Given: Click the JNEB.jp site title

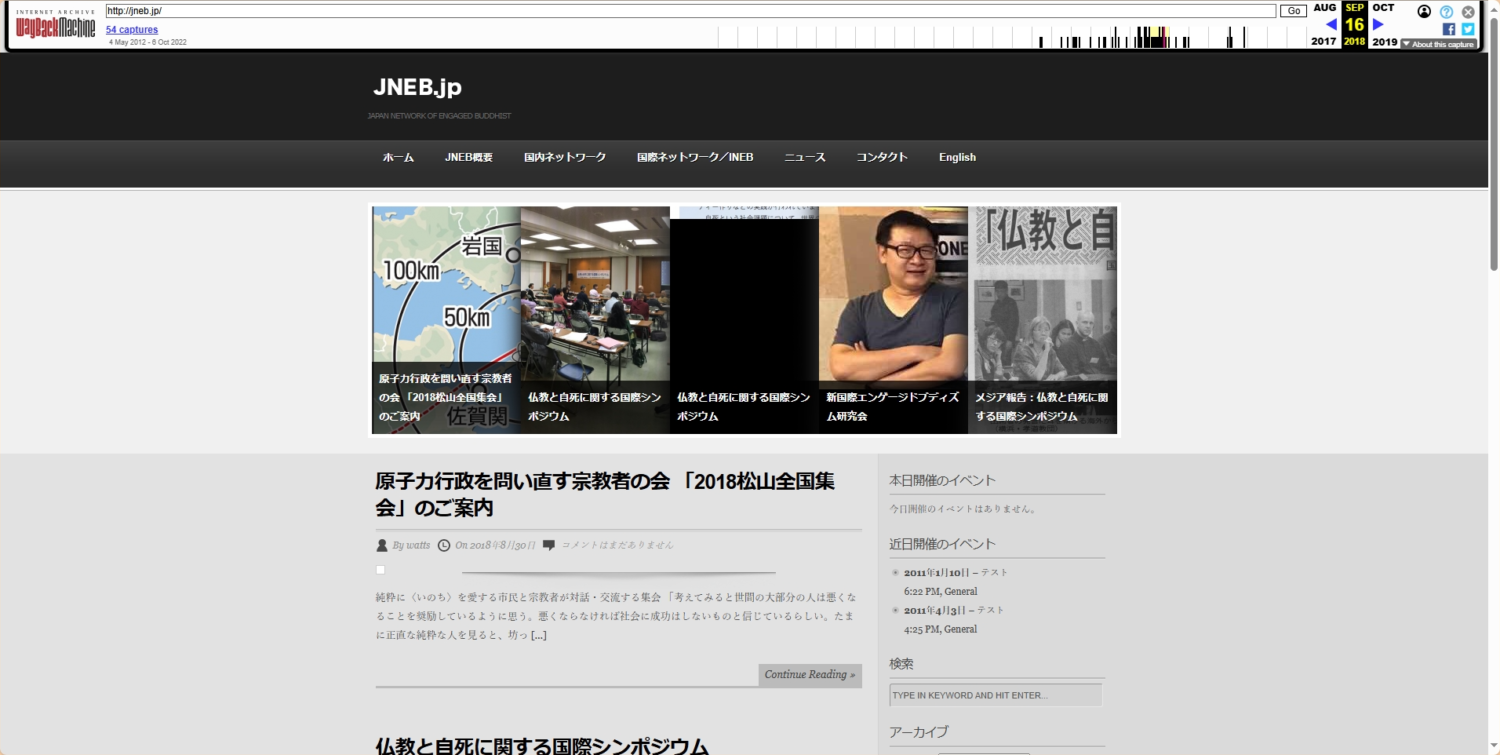Looking at the screenshot, I should click(417, 87).
